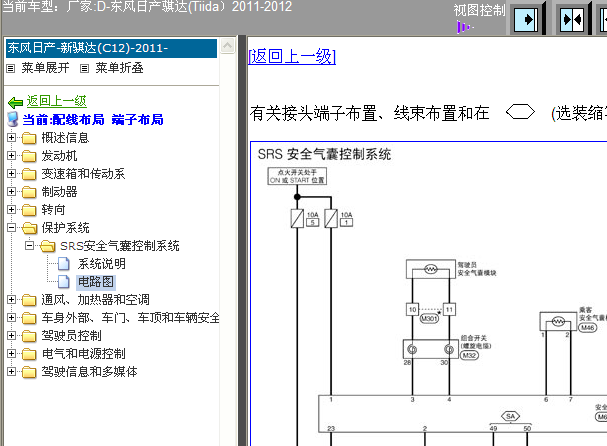Click the 制动器 folder icon
This screenshot has width=607, height=446.
[x=29, y=192]
